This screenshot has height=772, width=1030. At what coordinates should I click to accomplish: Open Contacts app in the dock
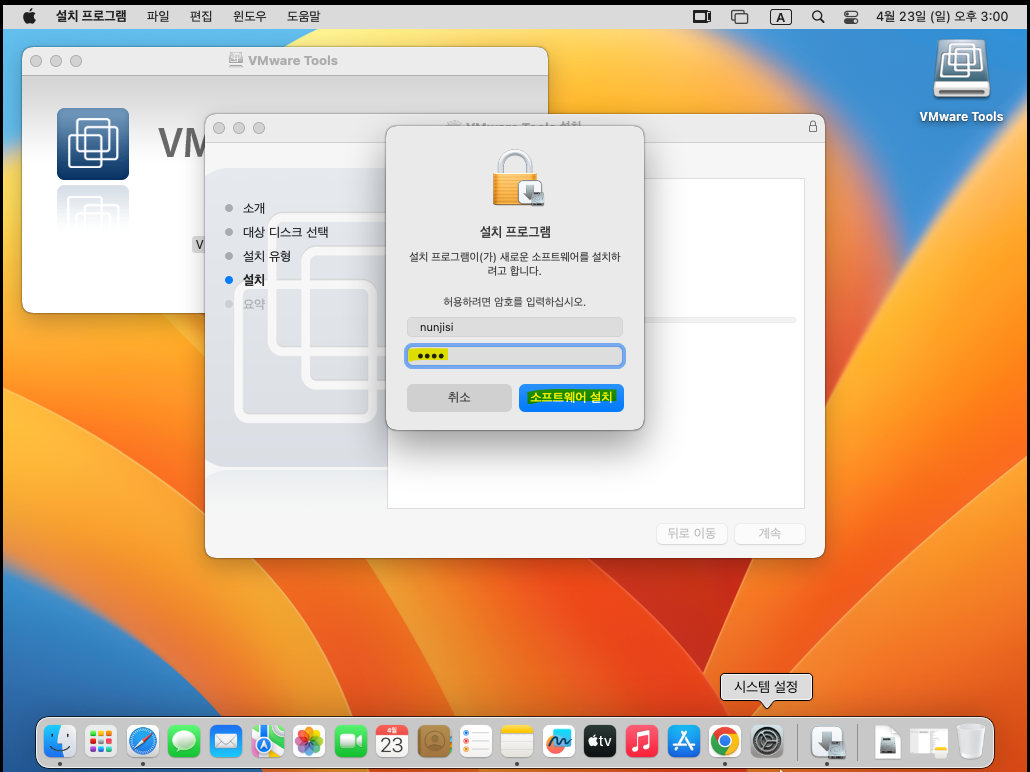[x=434, y=742]
